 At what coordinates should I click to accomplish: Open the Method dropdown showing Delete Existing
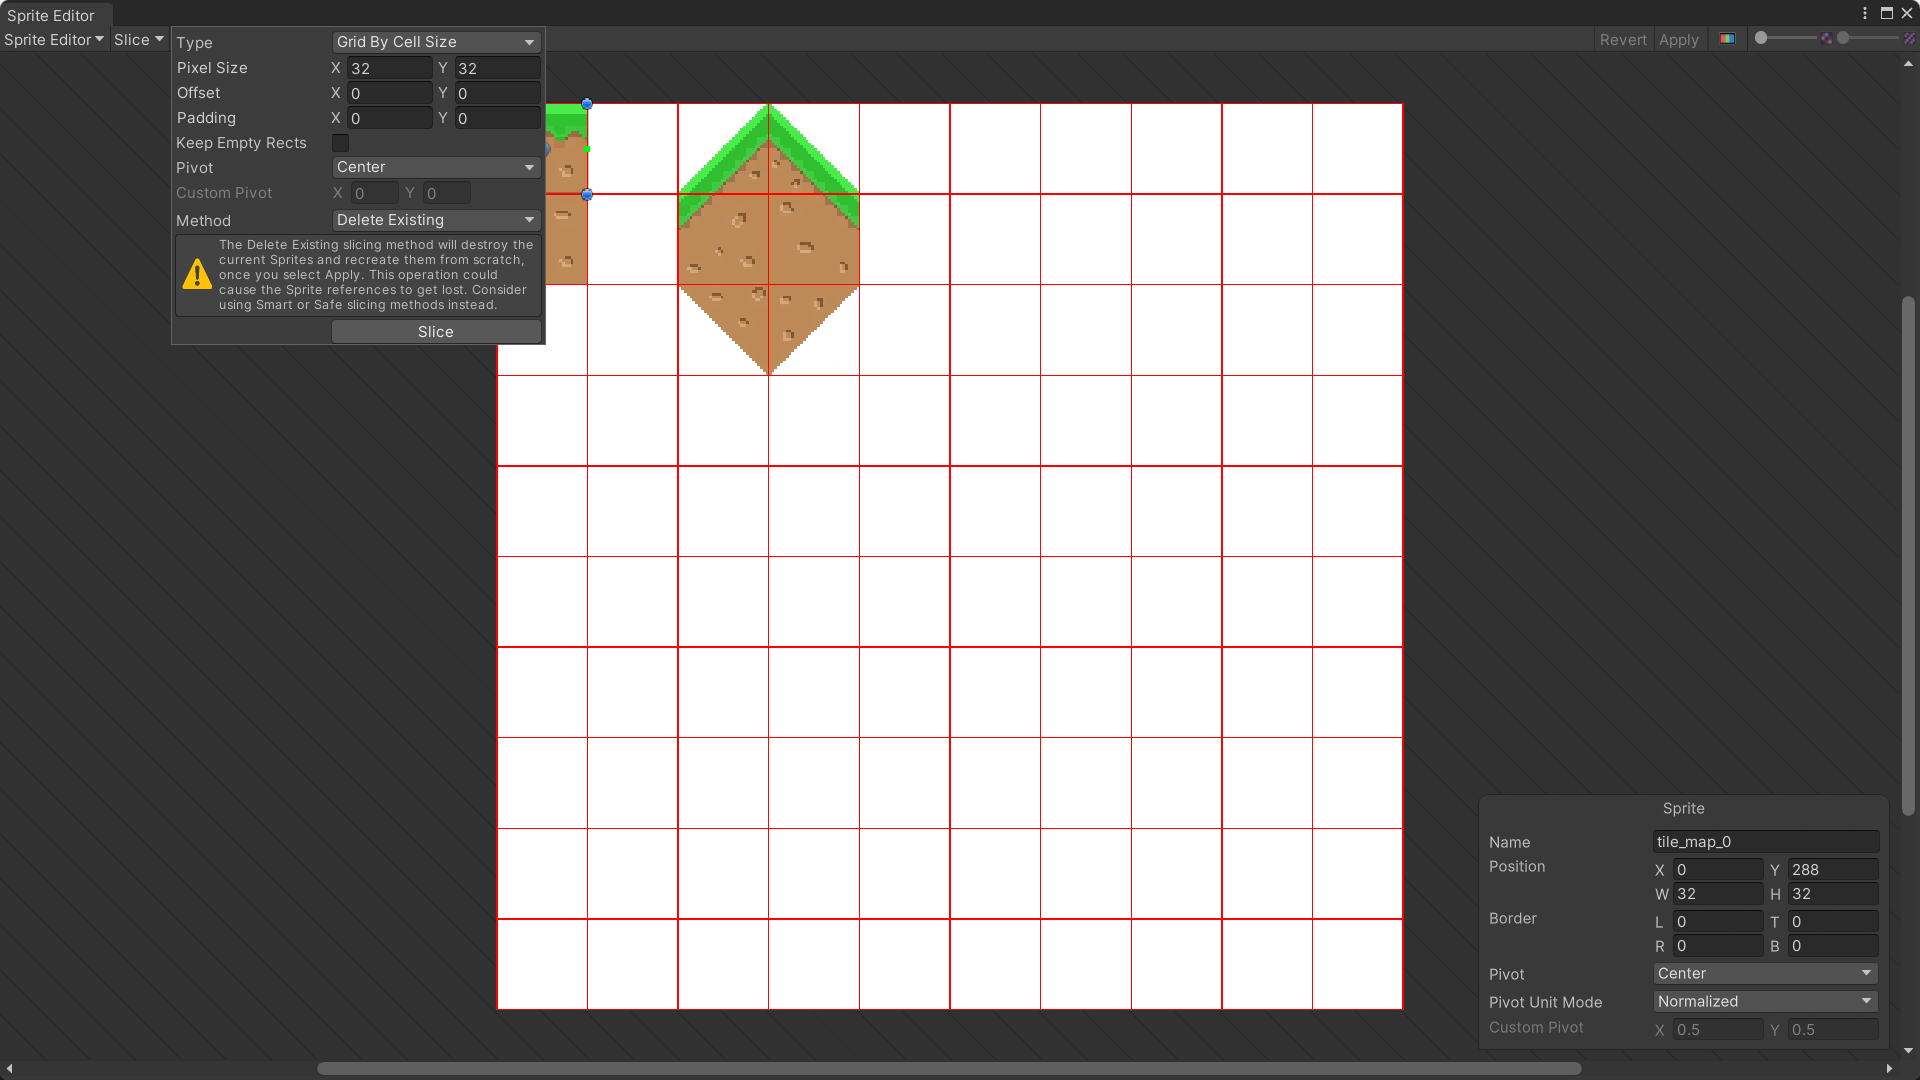click(436, 220)
